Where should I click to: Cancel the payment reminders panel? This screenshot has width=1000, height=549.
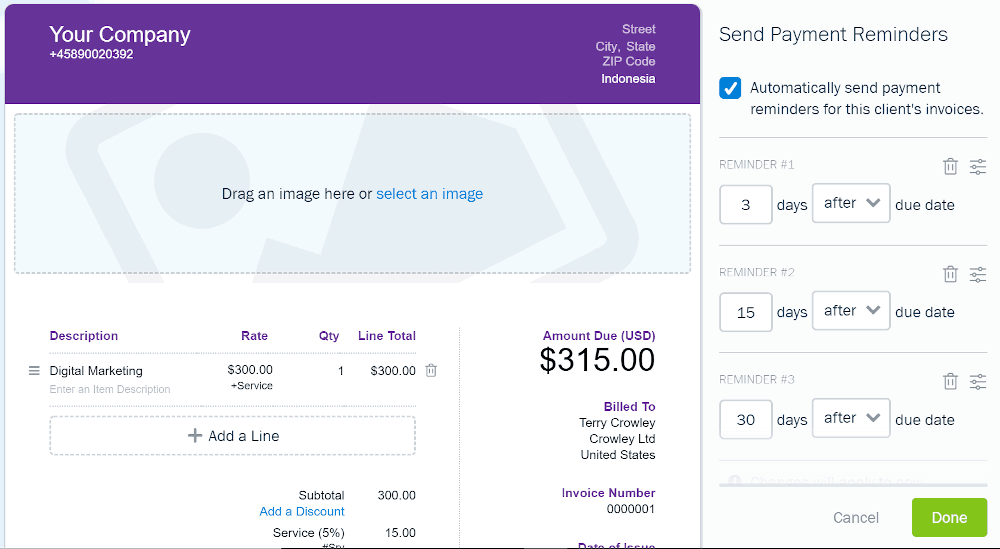[856, 518]
